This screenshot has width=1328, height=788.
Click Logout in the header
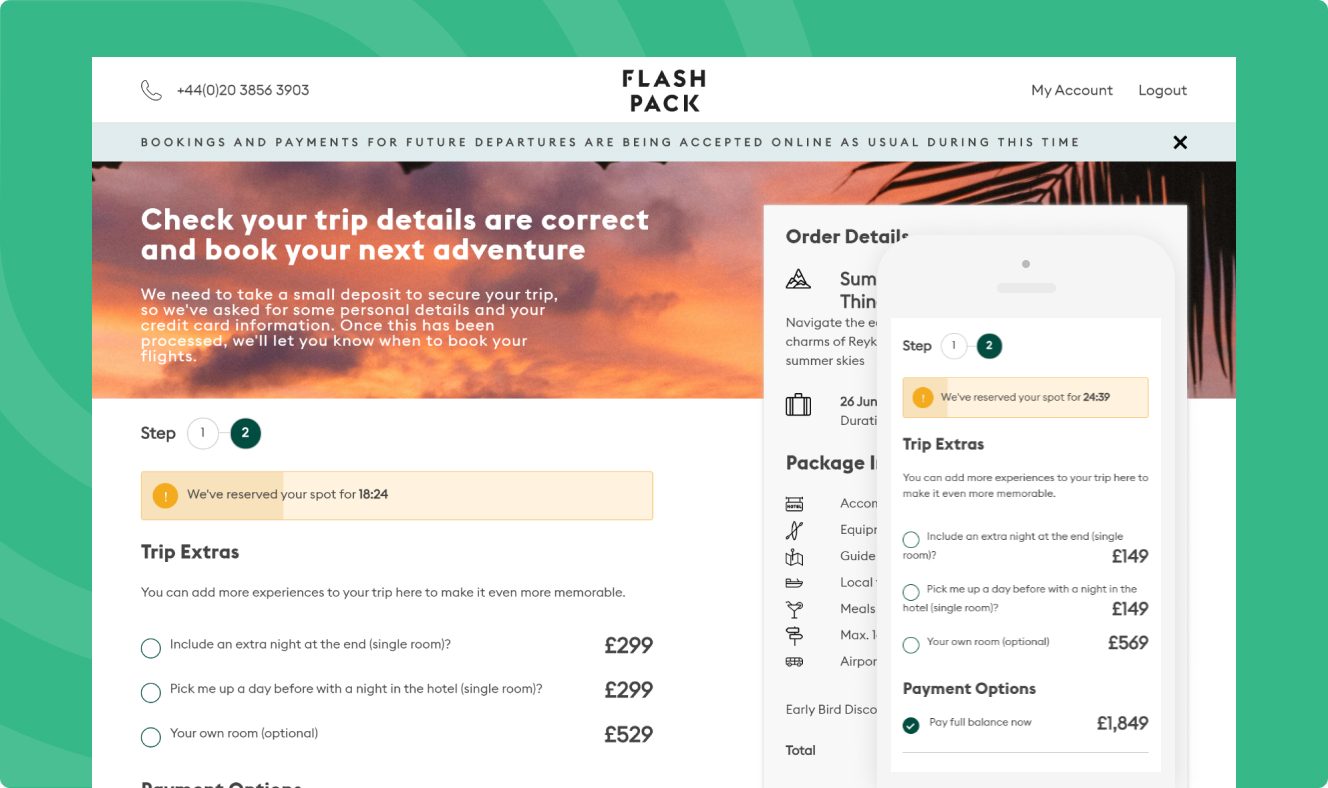click(x=1162, y=90)
